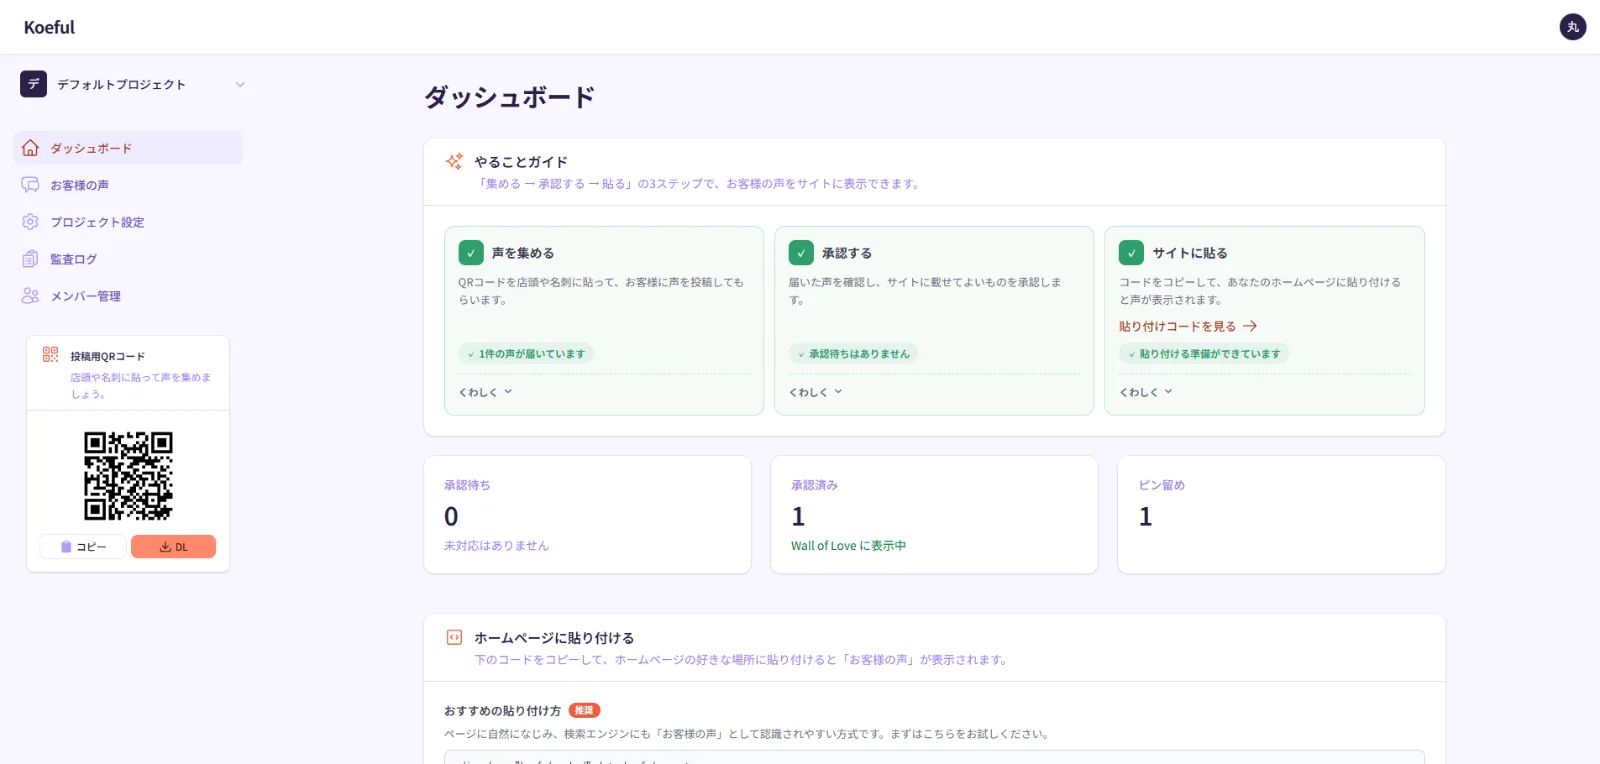1600x764 pixels.
Task: Click the 推奨 badge
Action: (584, 710)
